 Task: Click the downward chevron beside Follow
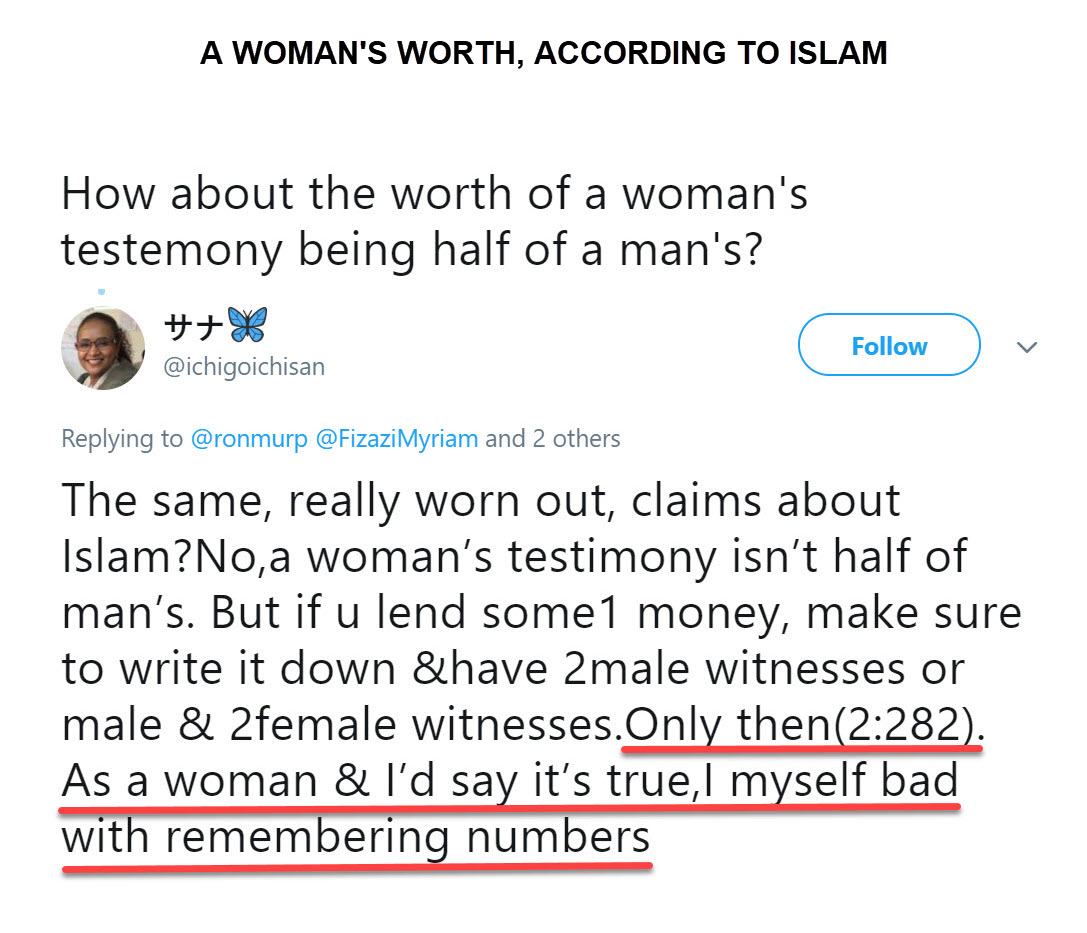tap(1027, 347)
